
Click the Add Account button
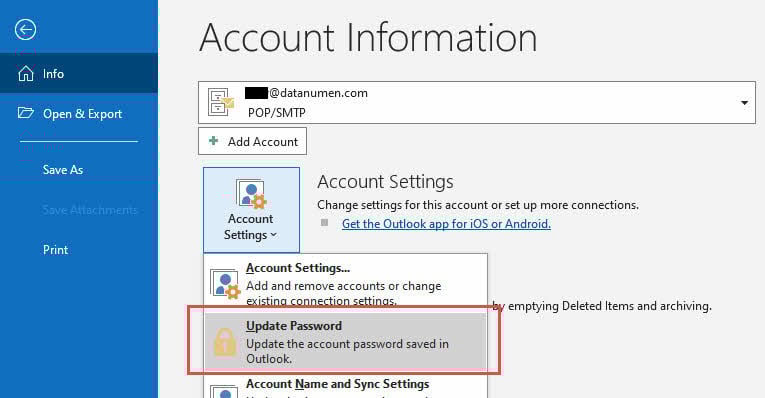coord(252,141)
